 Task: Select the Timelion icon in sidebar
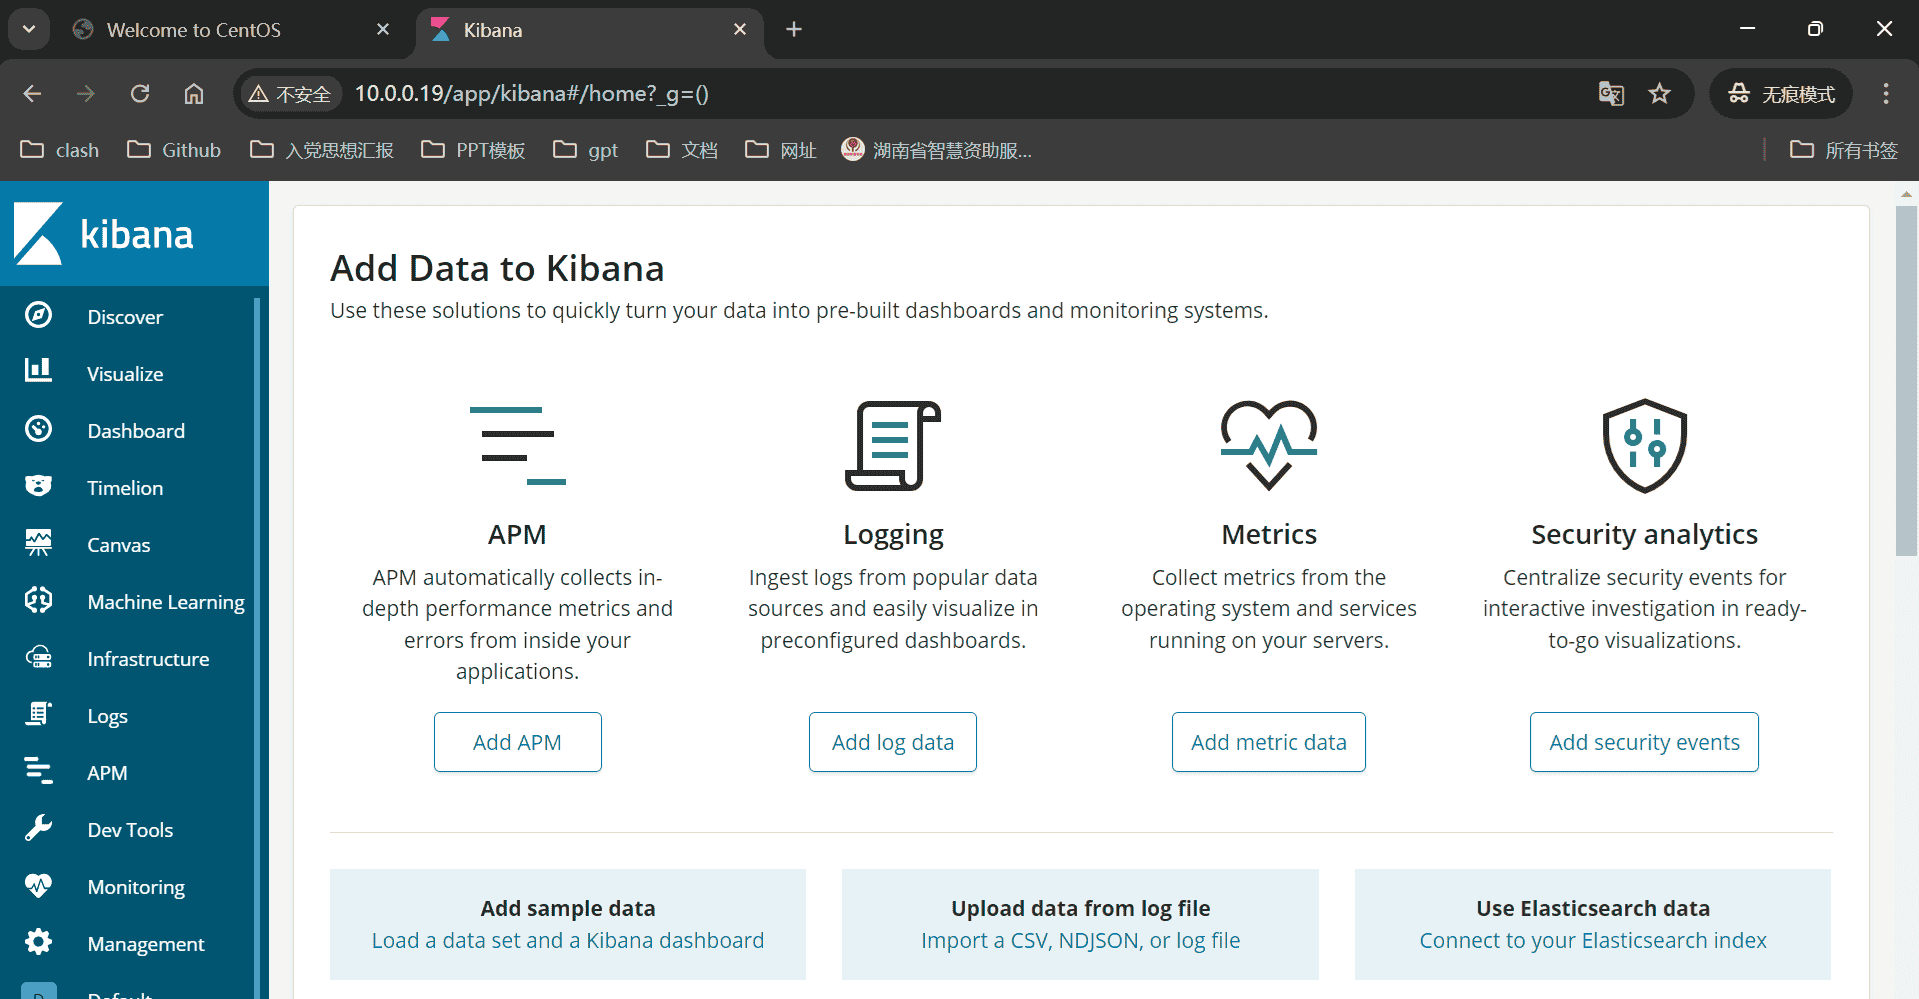[x=38, y=486]
